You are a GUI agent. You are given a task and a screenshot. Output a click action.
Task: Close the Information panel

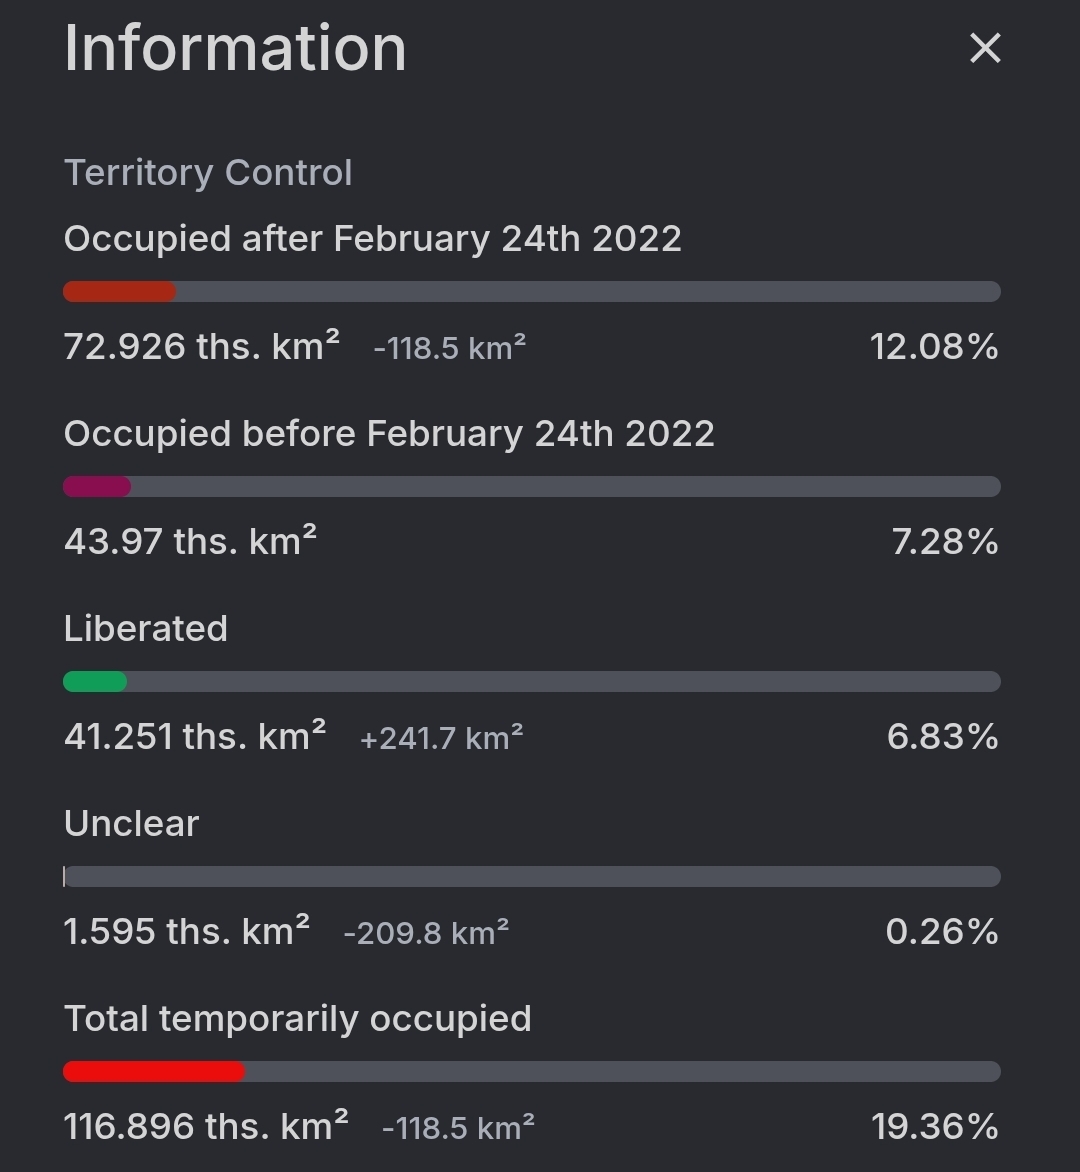tap(984, 48)
